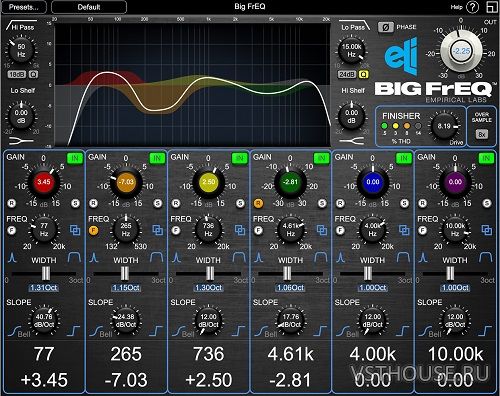The height and width of the screenshot is (396, 500).
Task: Click the WIDTH slider on 1.06Oct band
Action: 287,274
